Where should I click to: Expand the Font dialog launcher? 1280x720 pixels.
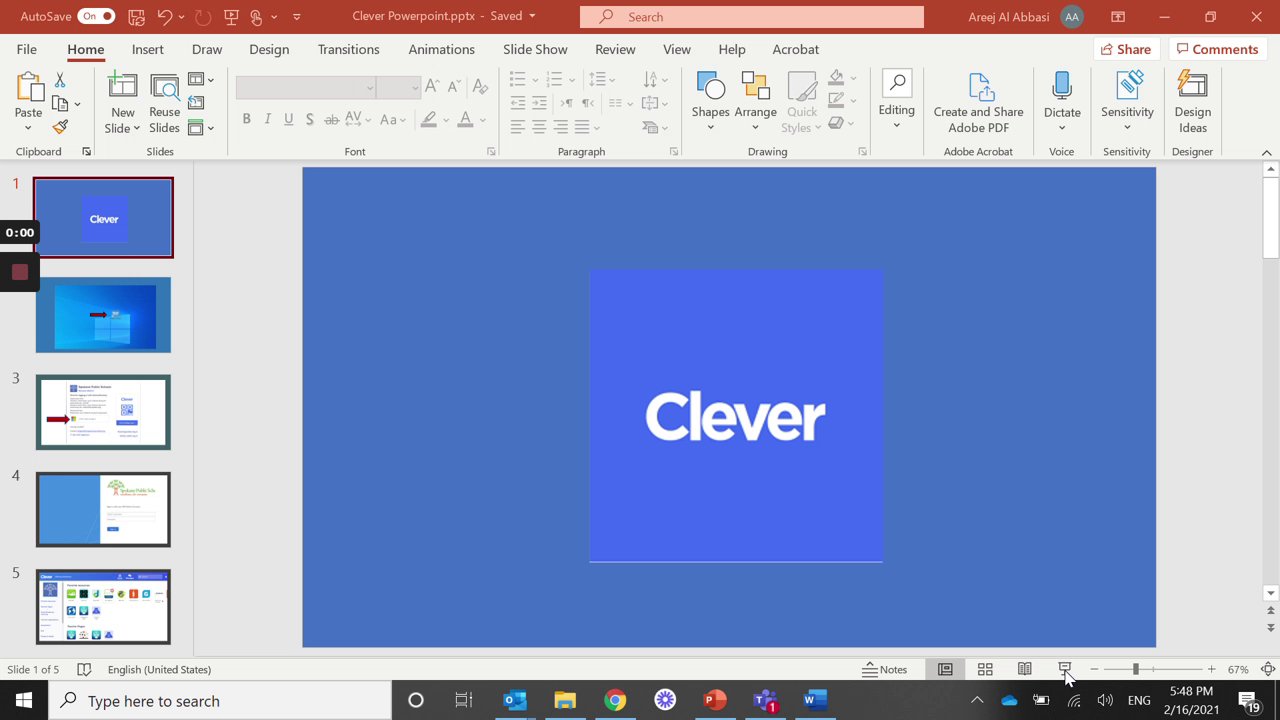pos(491,152)
